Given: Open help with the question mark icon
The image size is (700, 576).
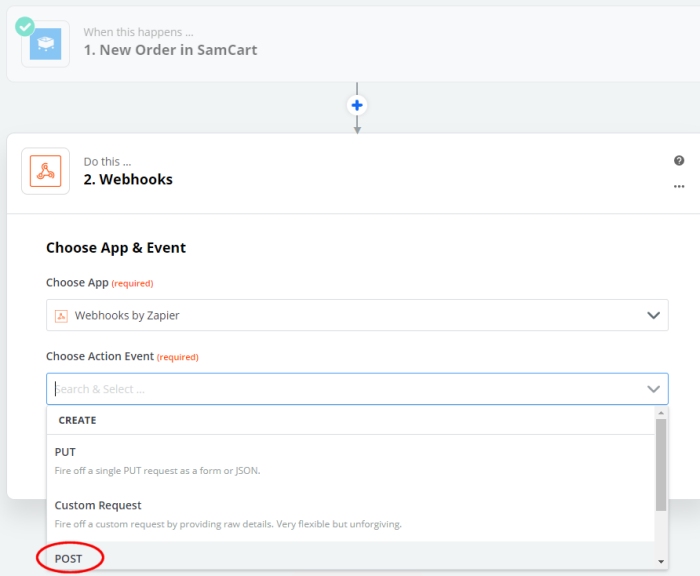Looking at the screenshot, I should pyautogui.click(x=679, y=160).
